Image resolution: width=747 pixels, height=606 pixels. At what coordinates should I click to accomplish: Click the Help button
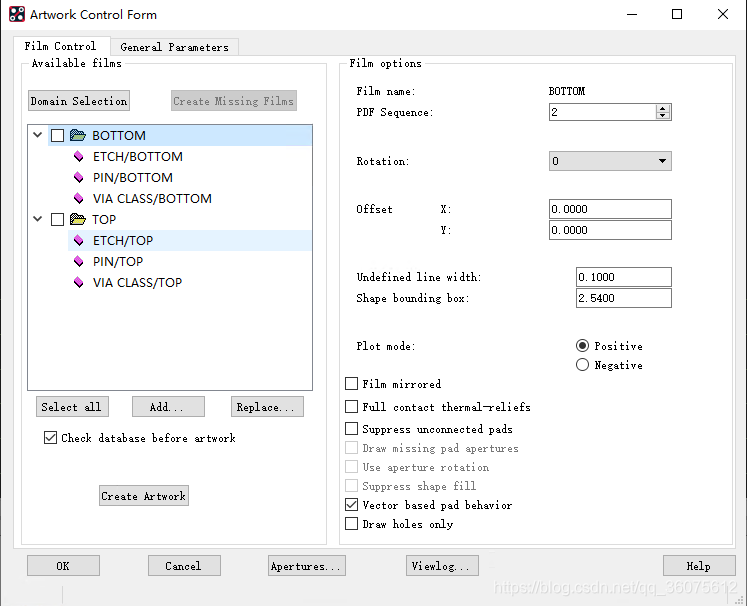coord(699,566)
